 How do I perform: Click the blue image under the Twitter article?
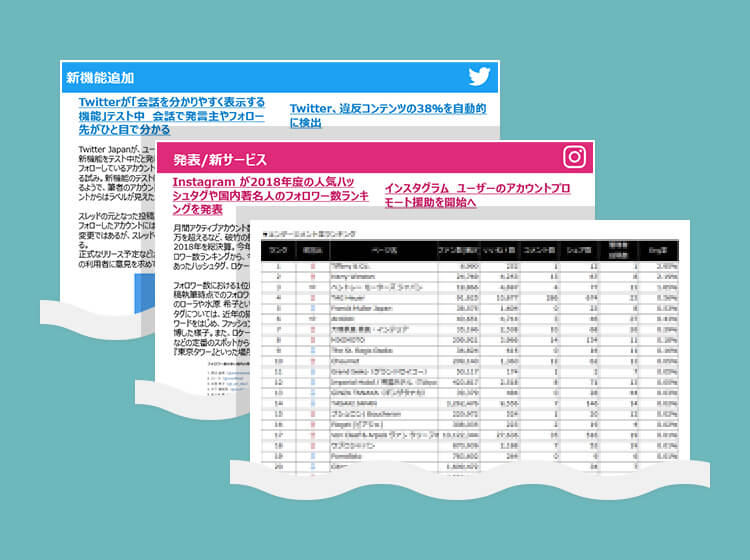tap(144, 293)
